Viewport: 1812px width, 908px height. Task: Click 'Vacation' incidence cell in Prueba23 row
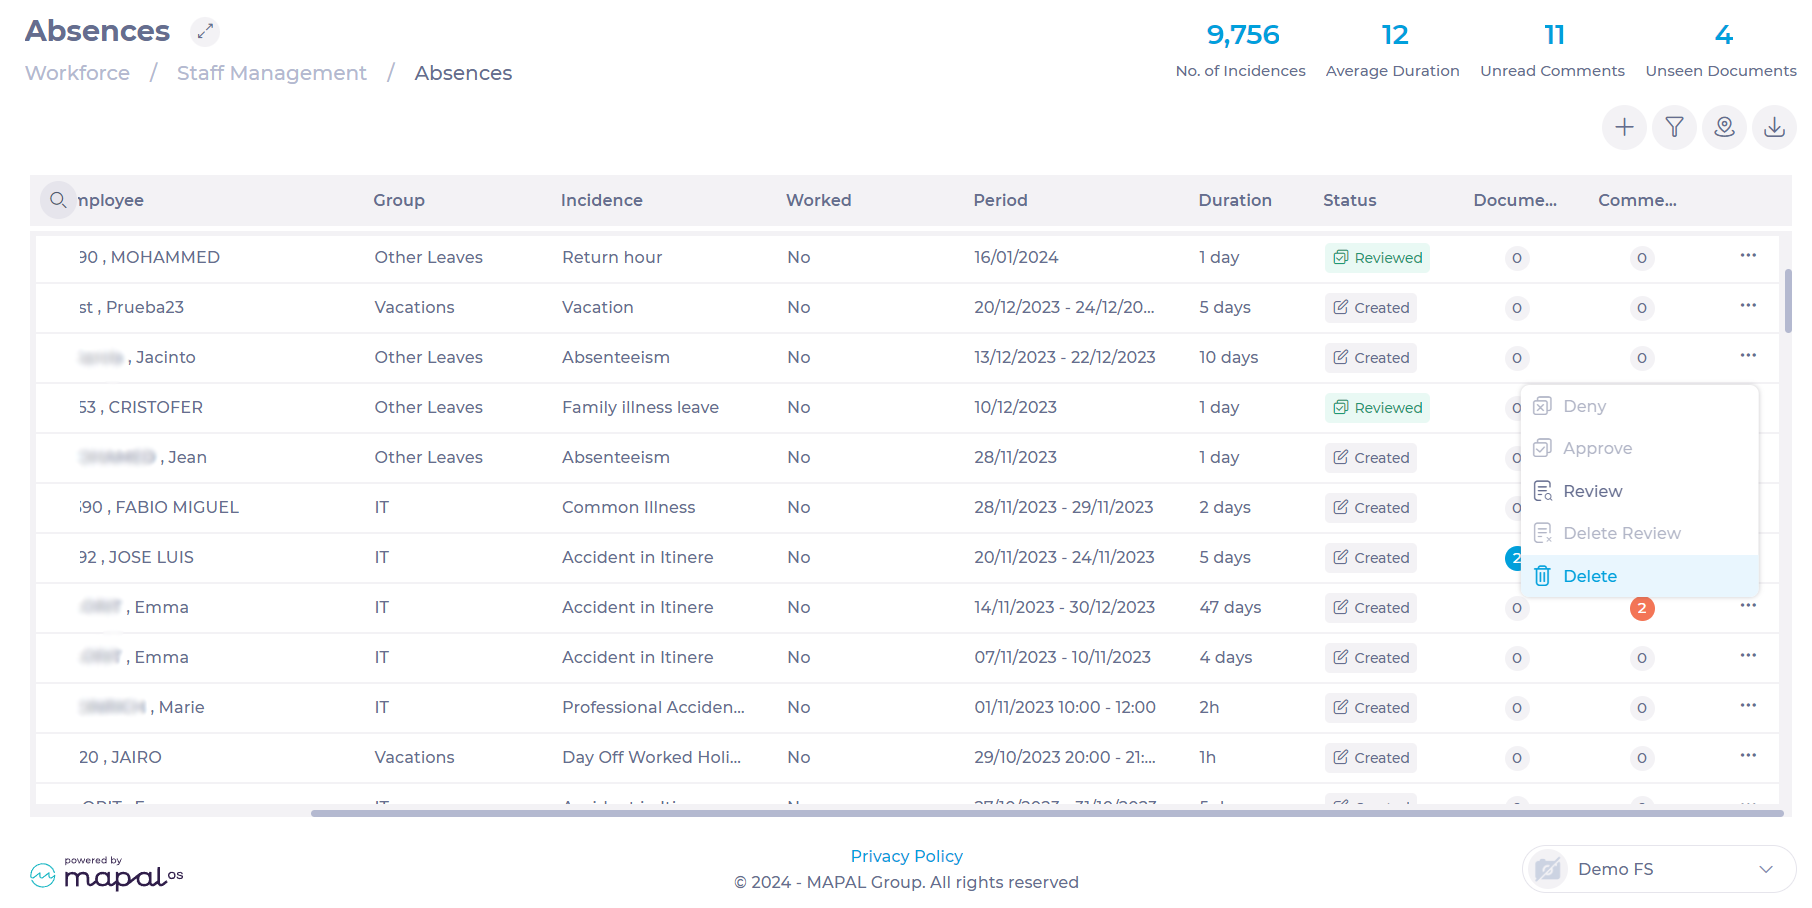point(597,307)
